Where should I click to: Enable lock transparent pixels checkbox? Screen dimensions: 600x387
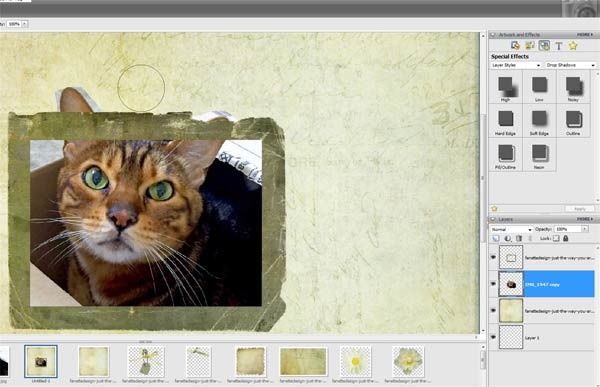coord(556,238)
